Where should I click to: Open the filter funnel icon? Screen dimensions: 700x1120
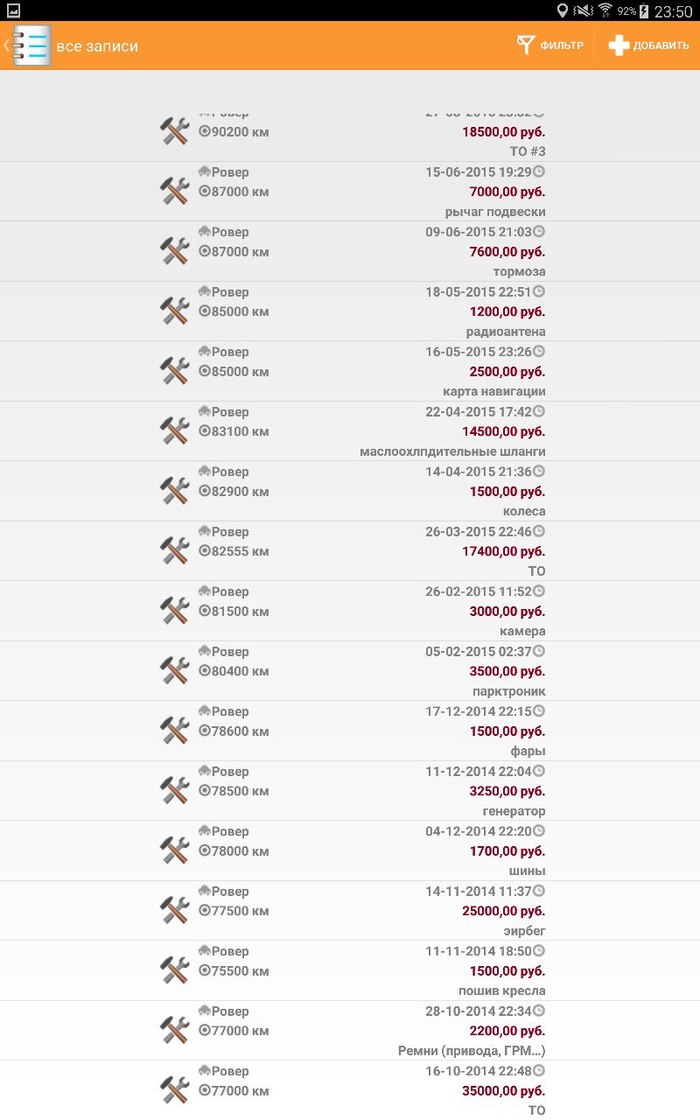[526, 45]
